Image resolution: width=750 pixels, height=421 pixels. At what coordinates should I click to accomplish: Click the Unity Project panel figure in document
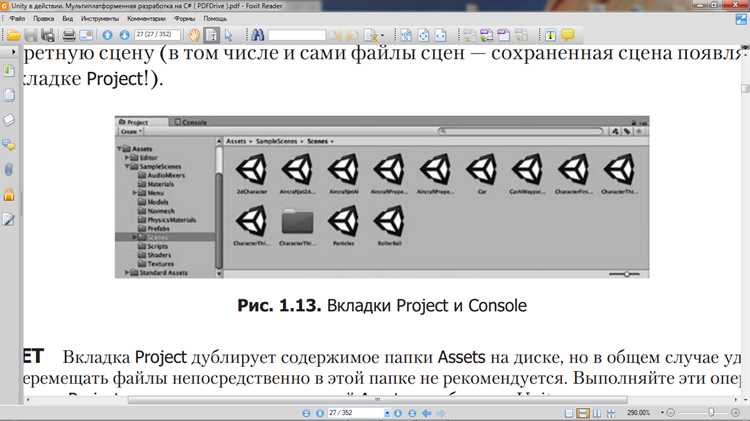[382, 197]
